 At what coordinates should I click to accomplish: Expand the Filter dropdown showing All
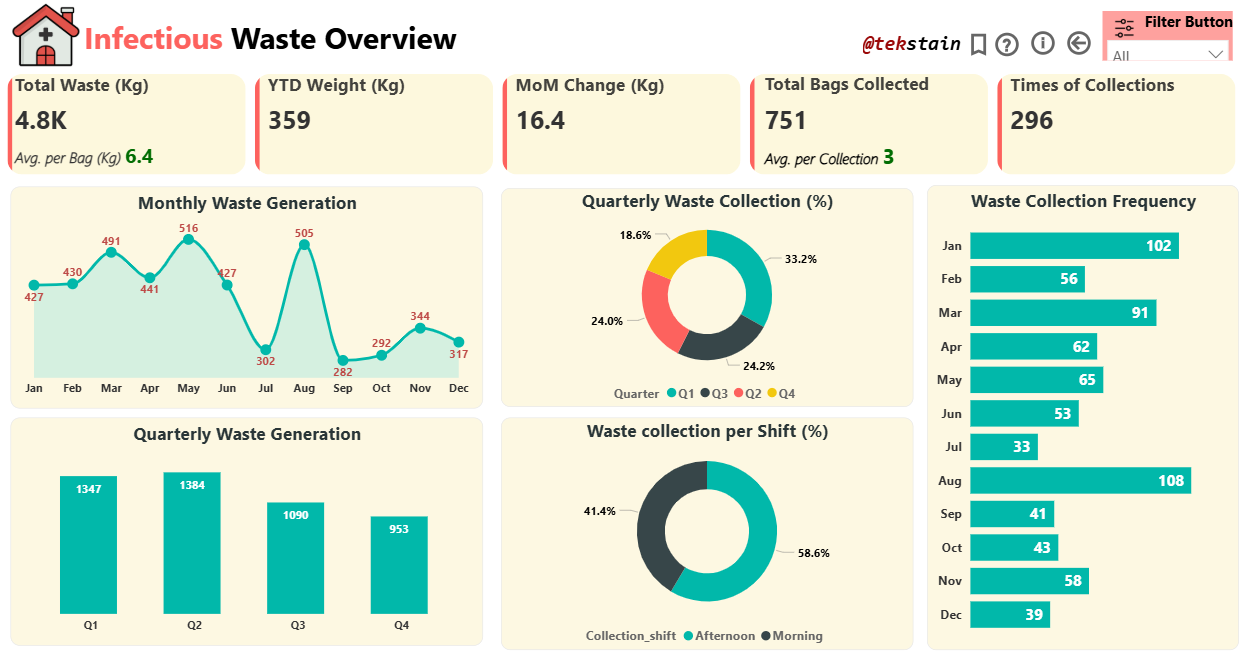click(1167, 55)
